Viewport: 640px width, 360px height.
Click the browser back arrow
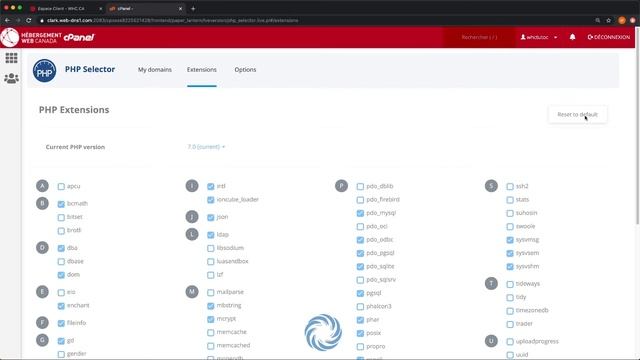7,20
